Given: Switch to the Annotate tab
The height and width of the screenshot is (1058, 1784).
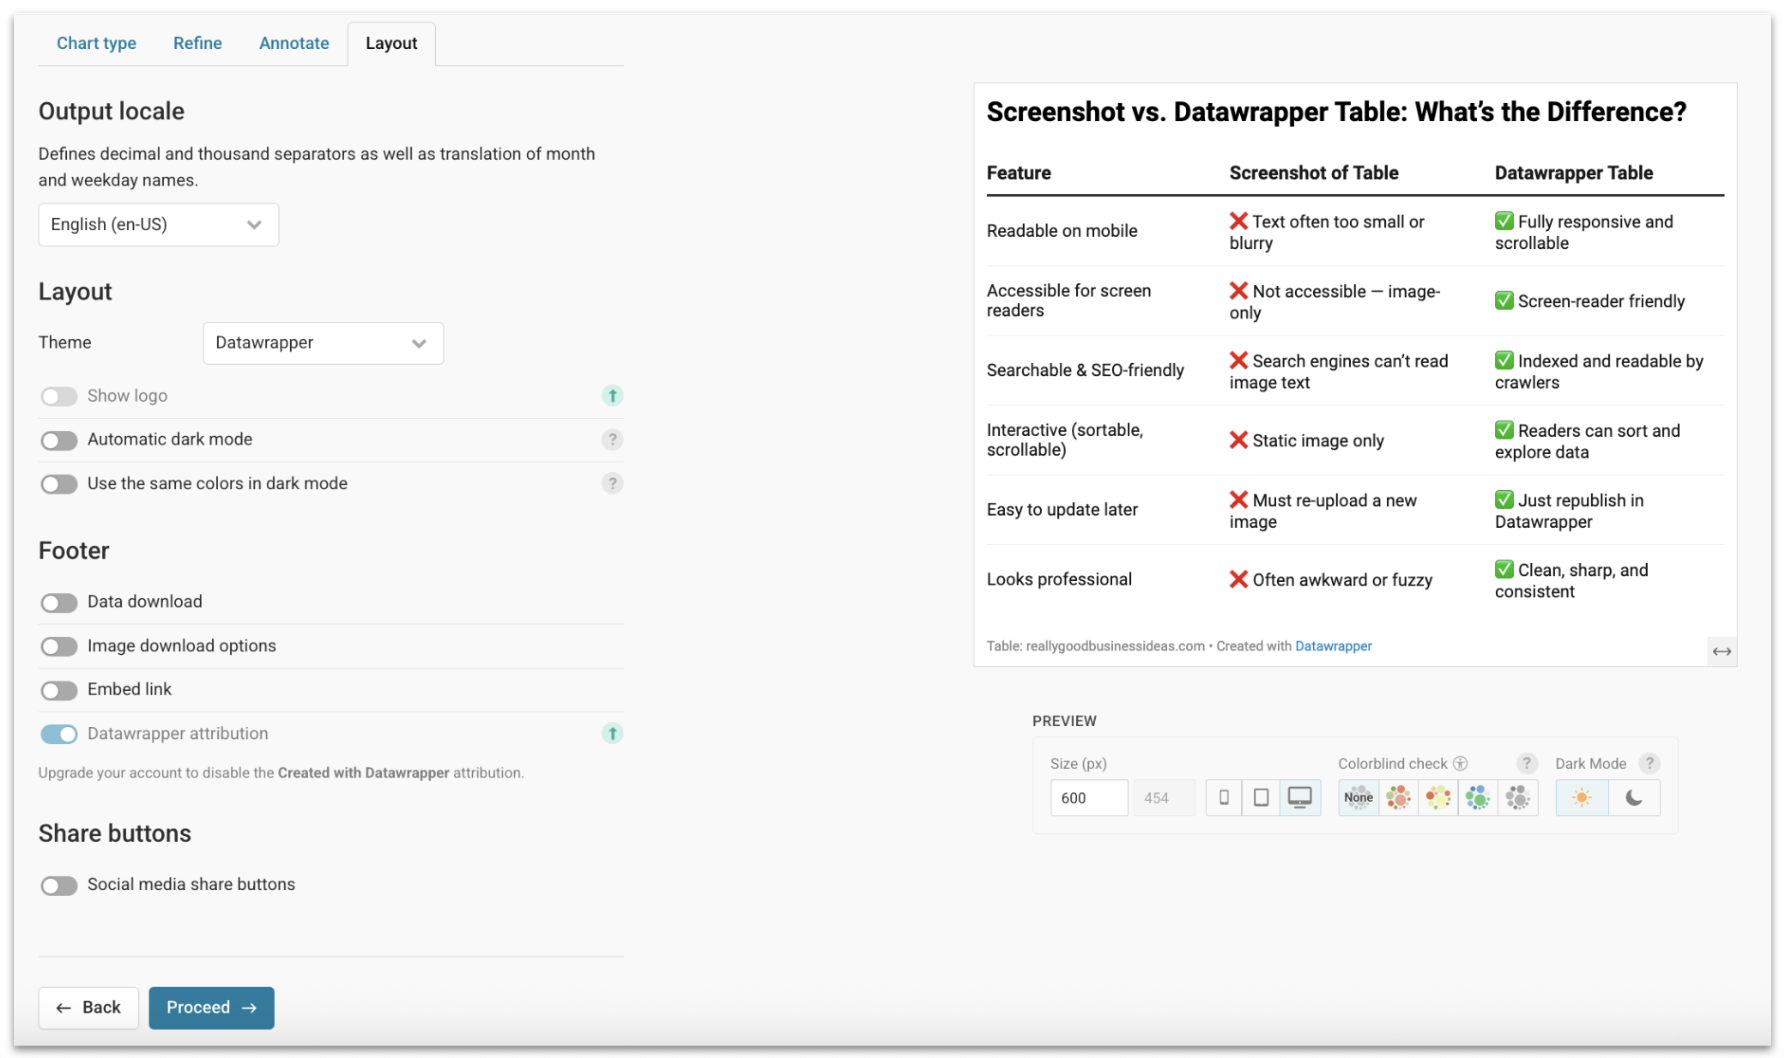Looking at the screenshot, I should tap(293, 43).
